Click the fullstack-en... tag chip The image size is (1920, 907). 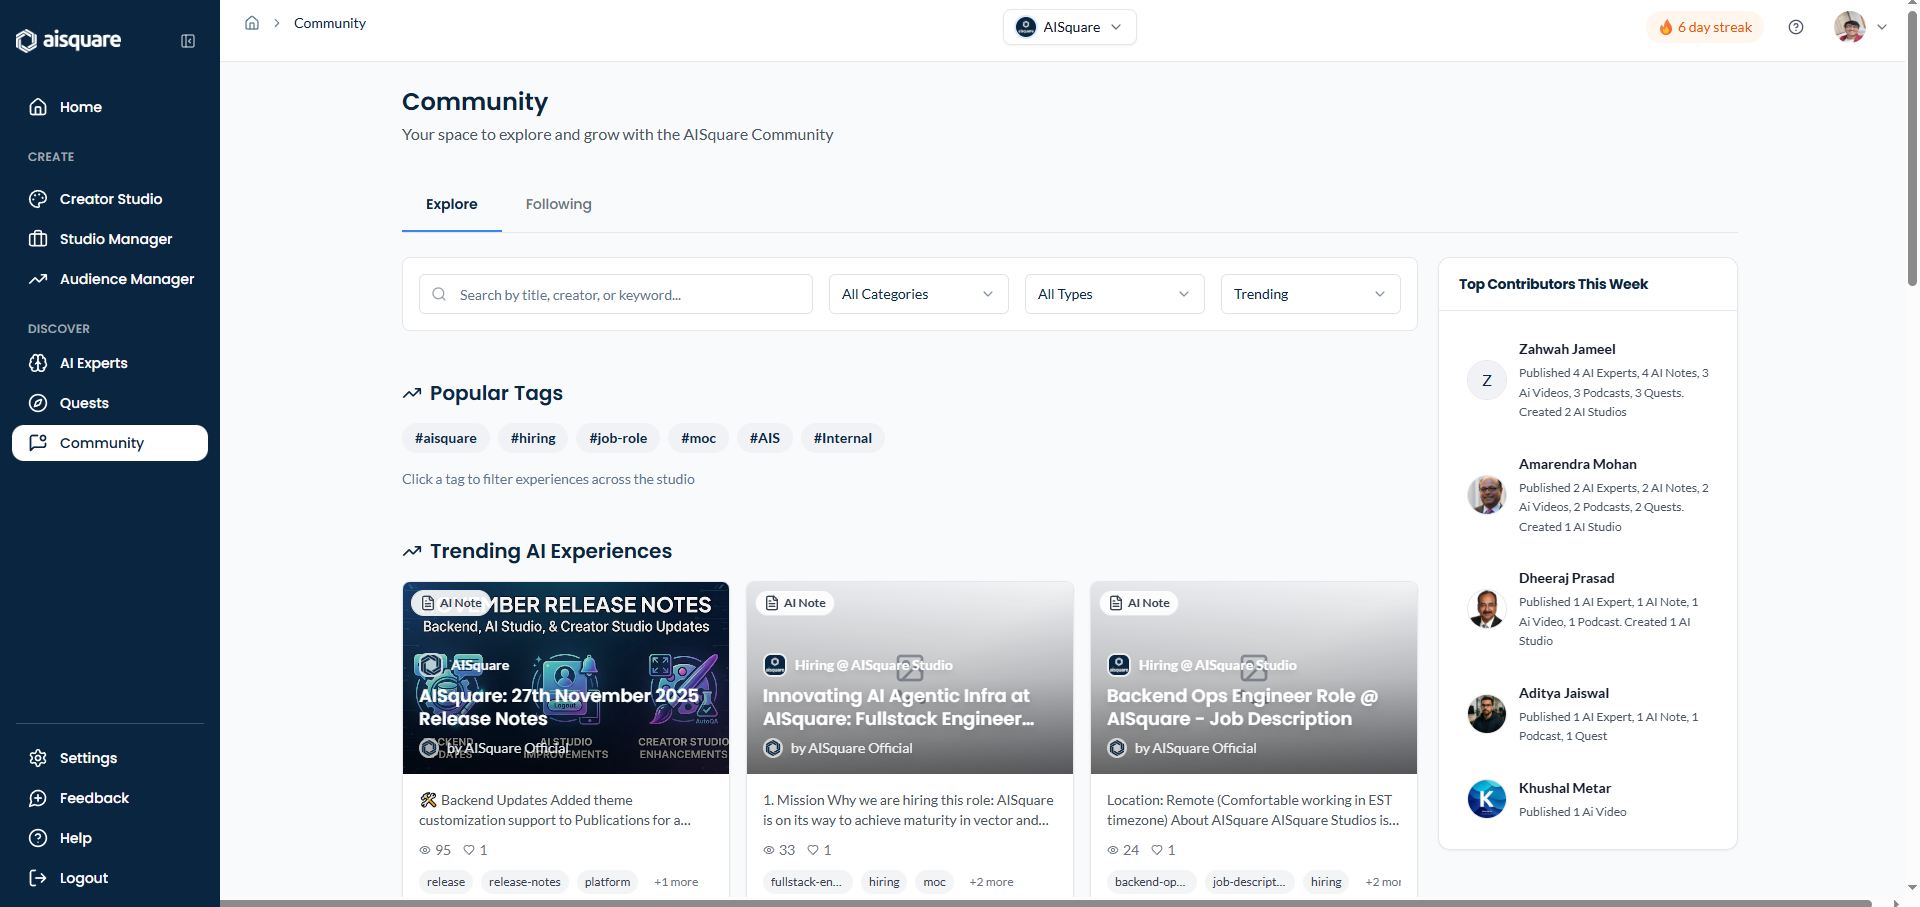pyautogui.click(x=806, y=882)
